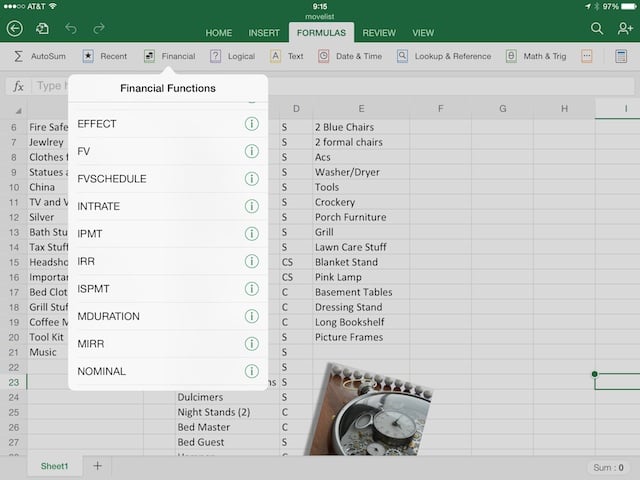Select column header E
Viewport: 640px width, 480px height.
(x=361, y=109)
